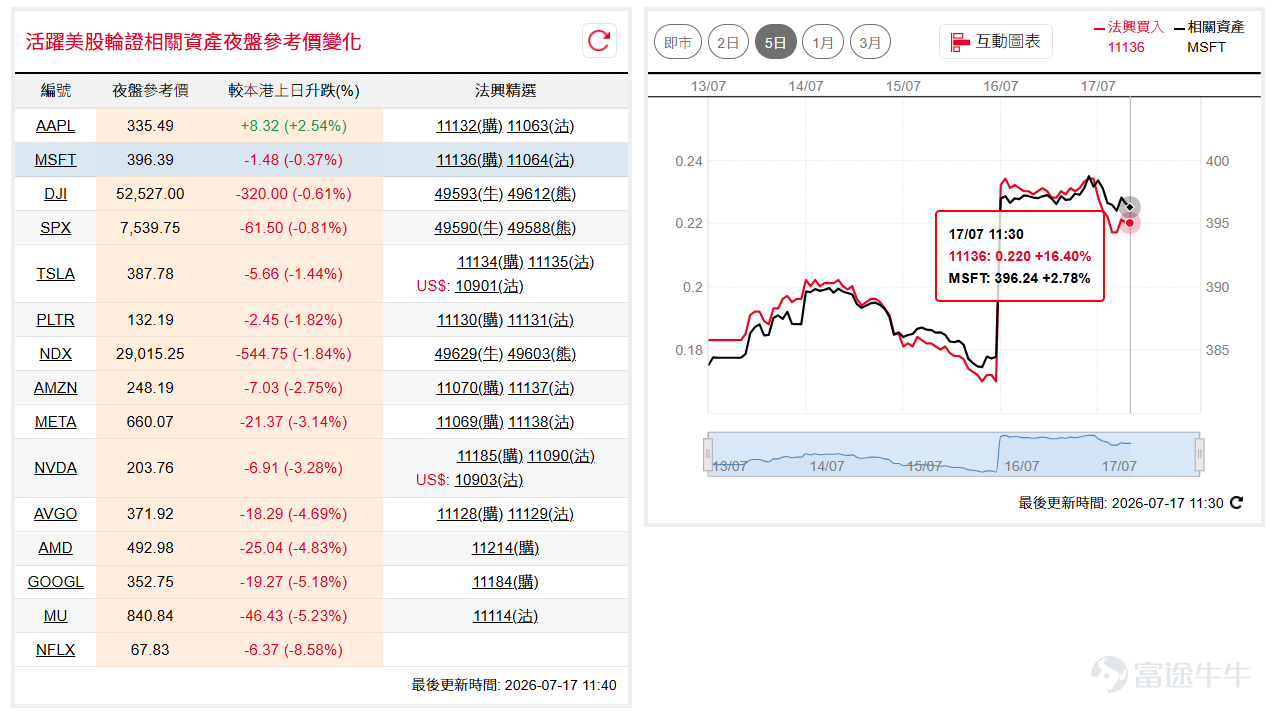The height and width of the screenshot is (711, 1271).
Task: Open AAPL call warrant 11132
Action: pyautogui.click(x=470, y=126)
